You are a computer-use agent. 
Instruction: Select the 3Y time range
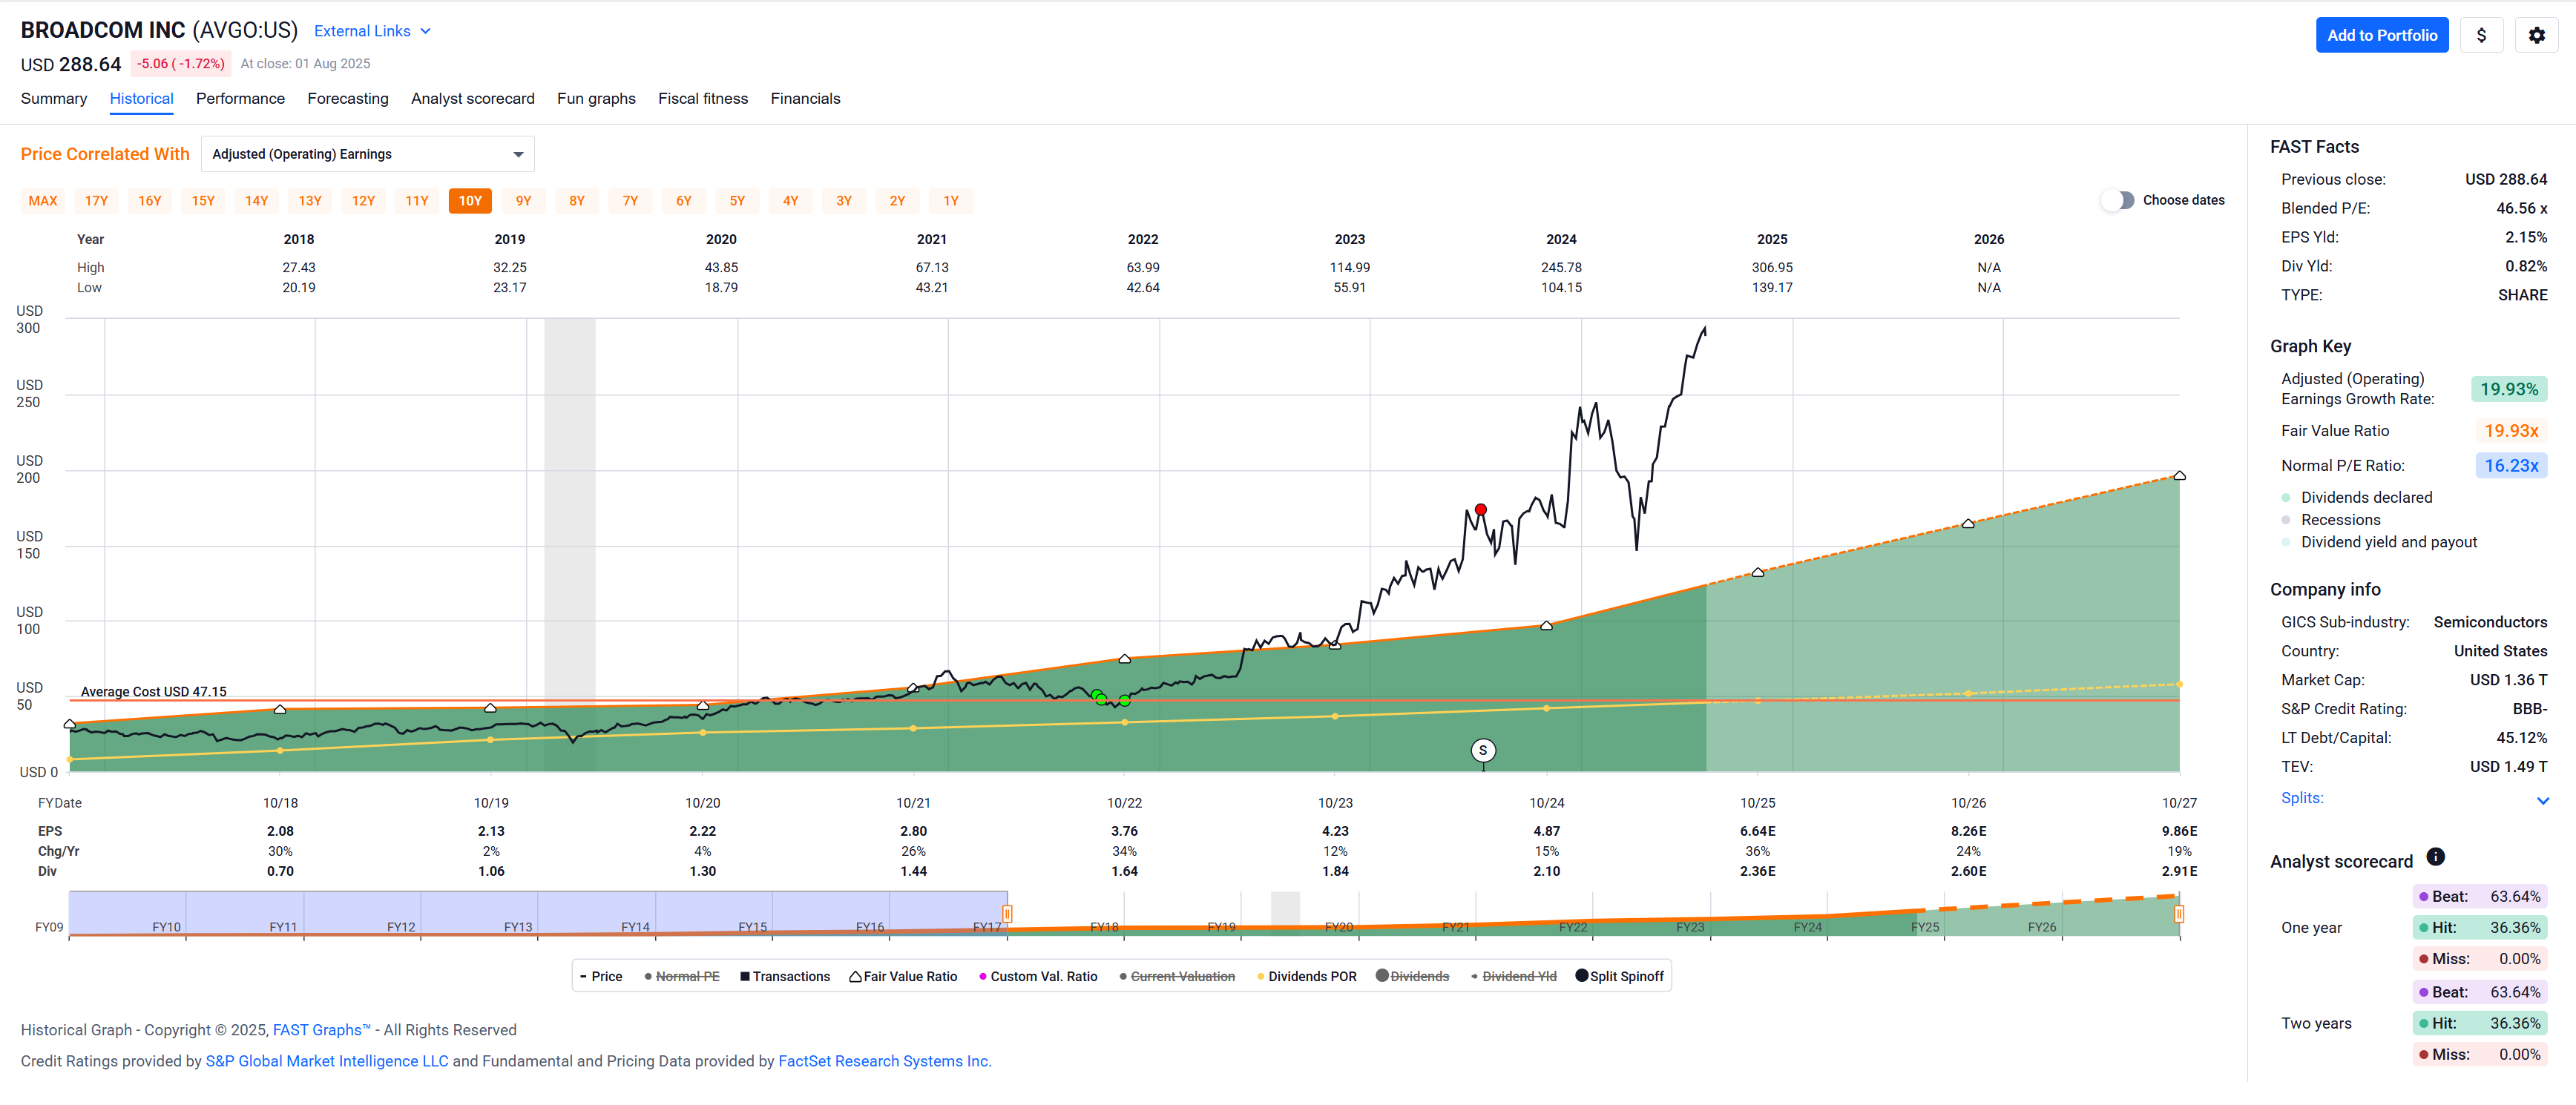click(844, 201)
